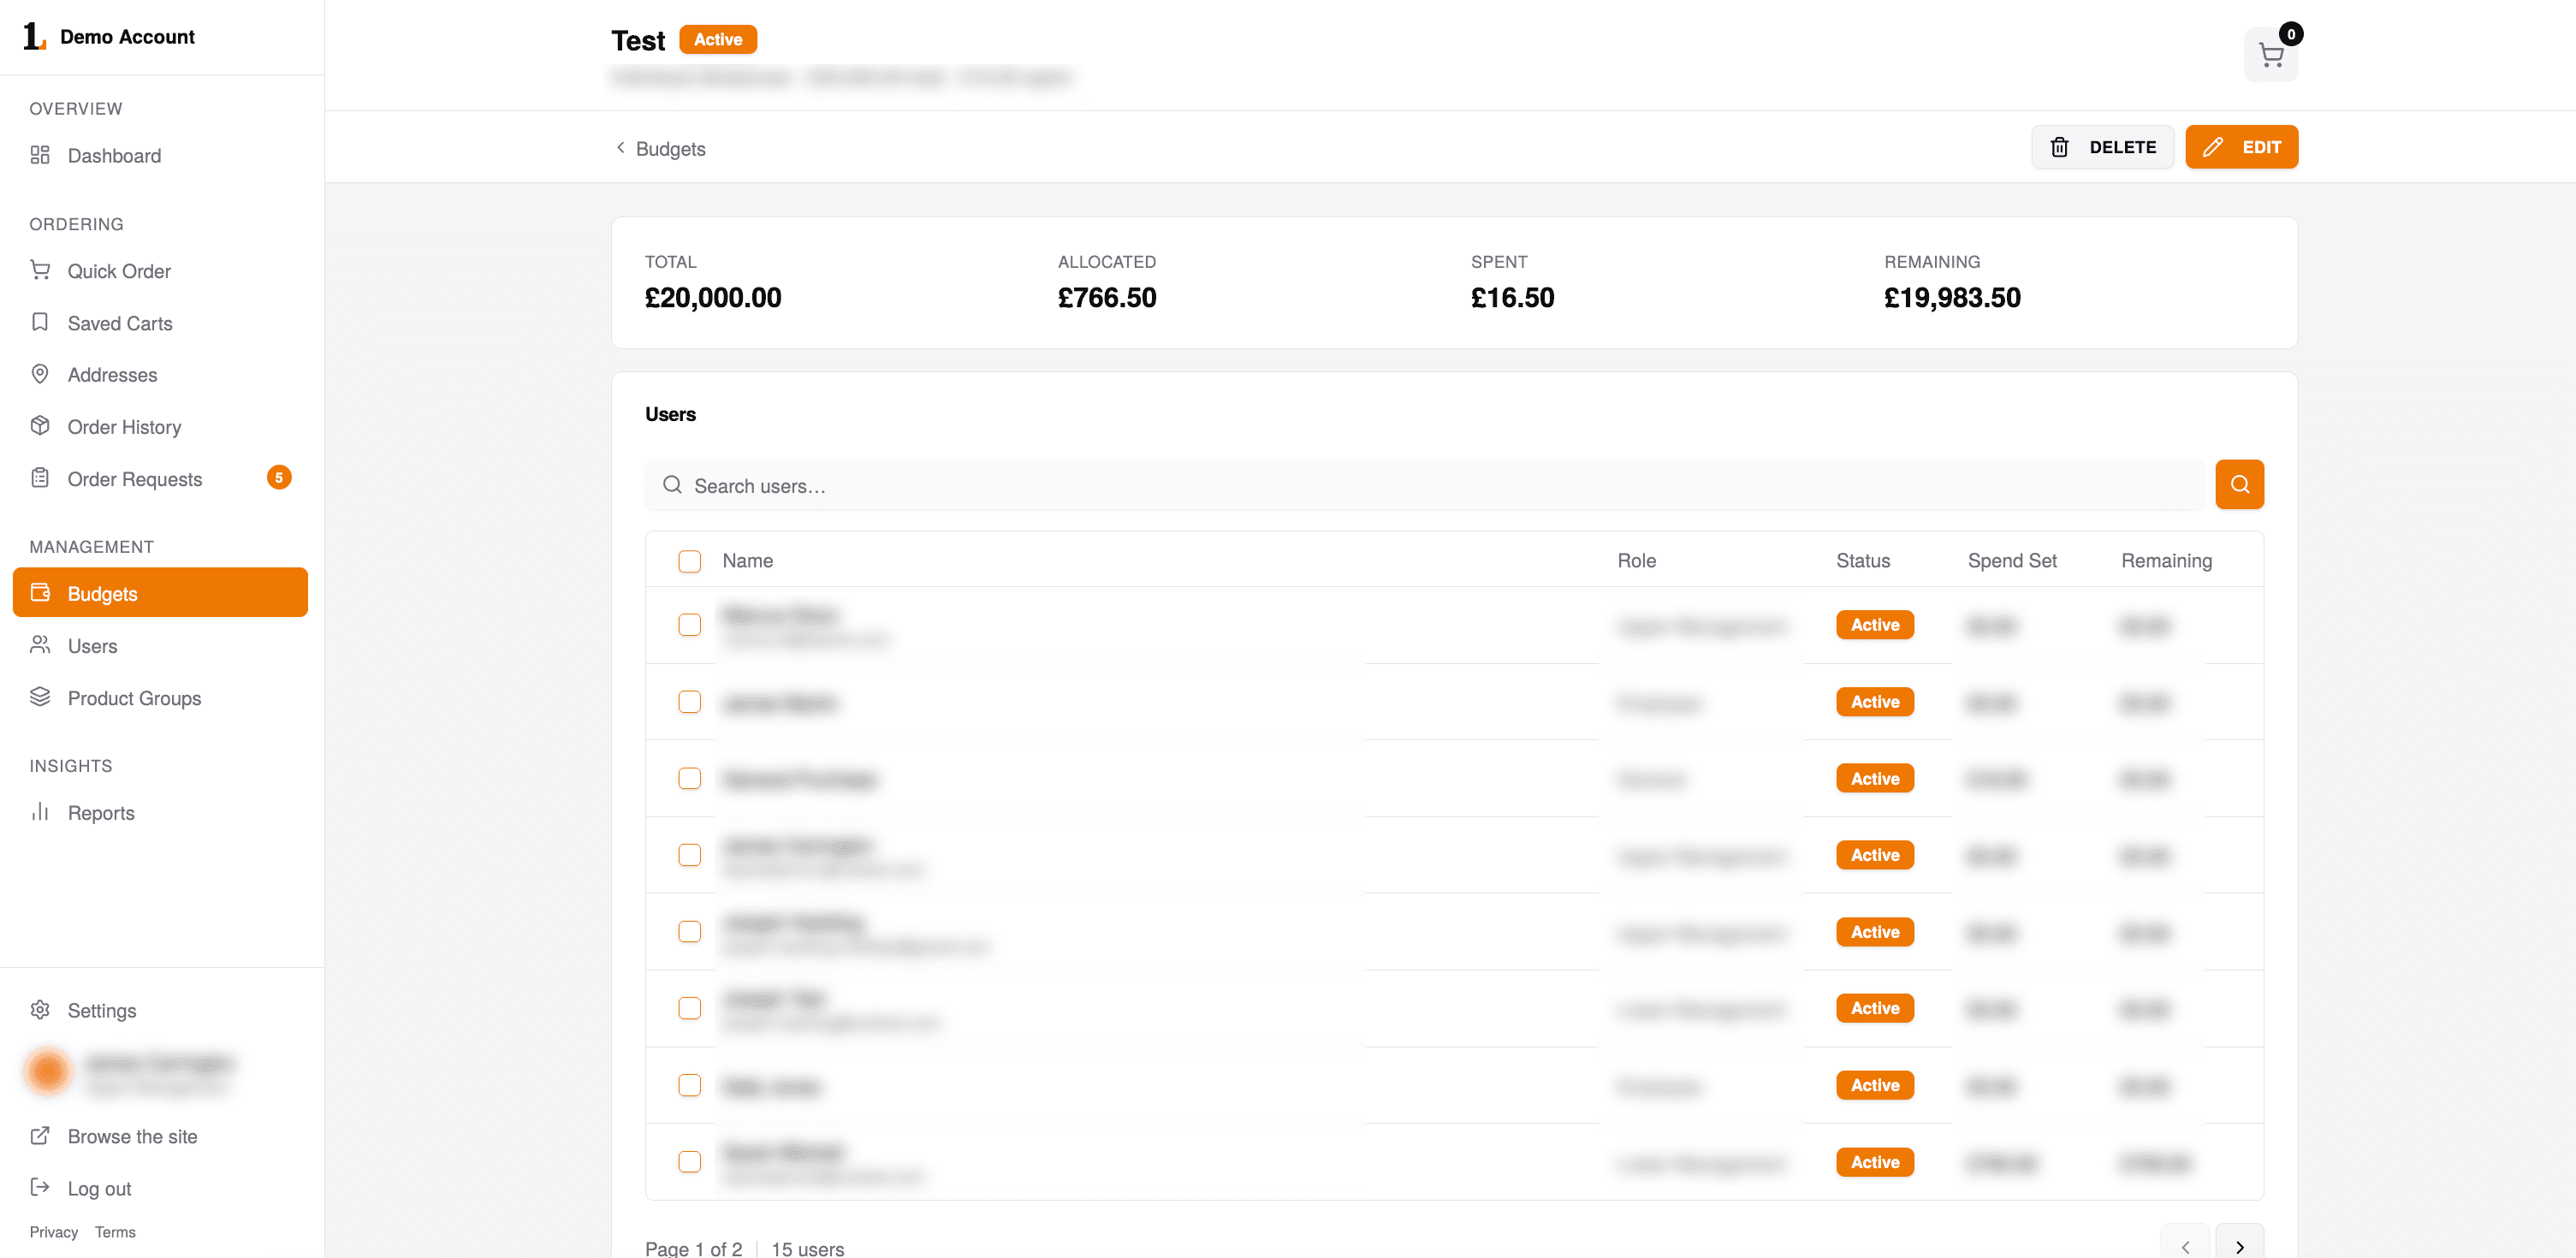Click the user avatar in the sidebar

(x=48, y=1072)
